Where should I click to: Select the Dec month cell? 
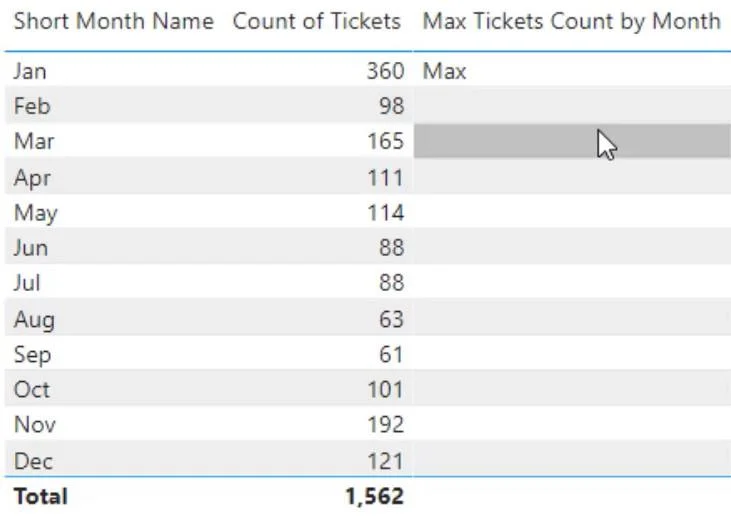34,461
